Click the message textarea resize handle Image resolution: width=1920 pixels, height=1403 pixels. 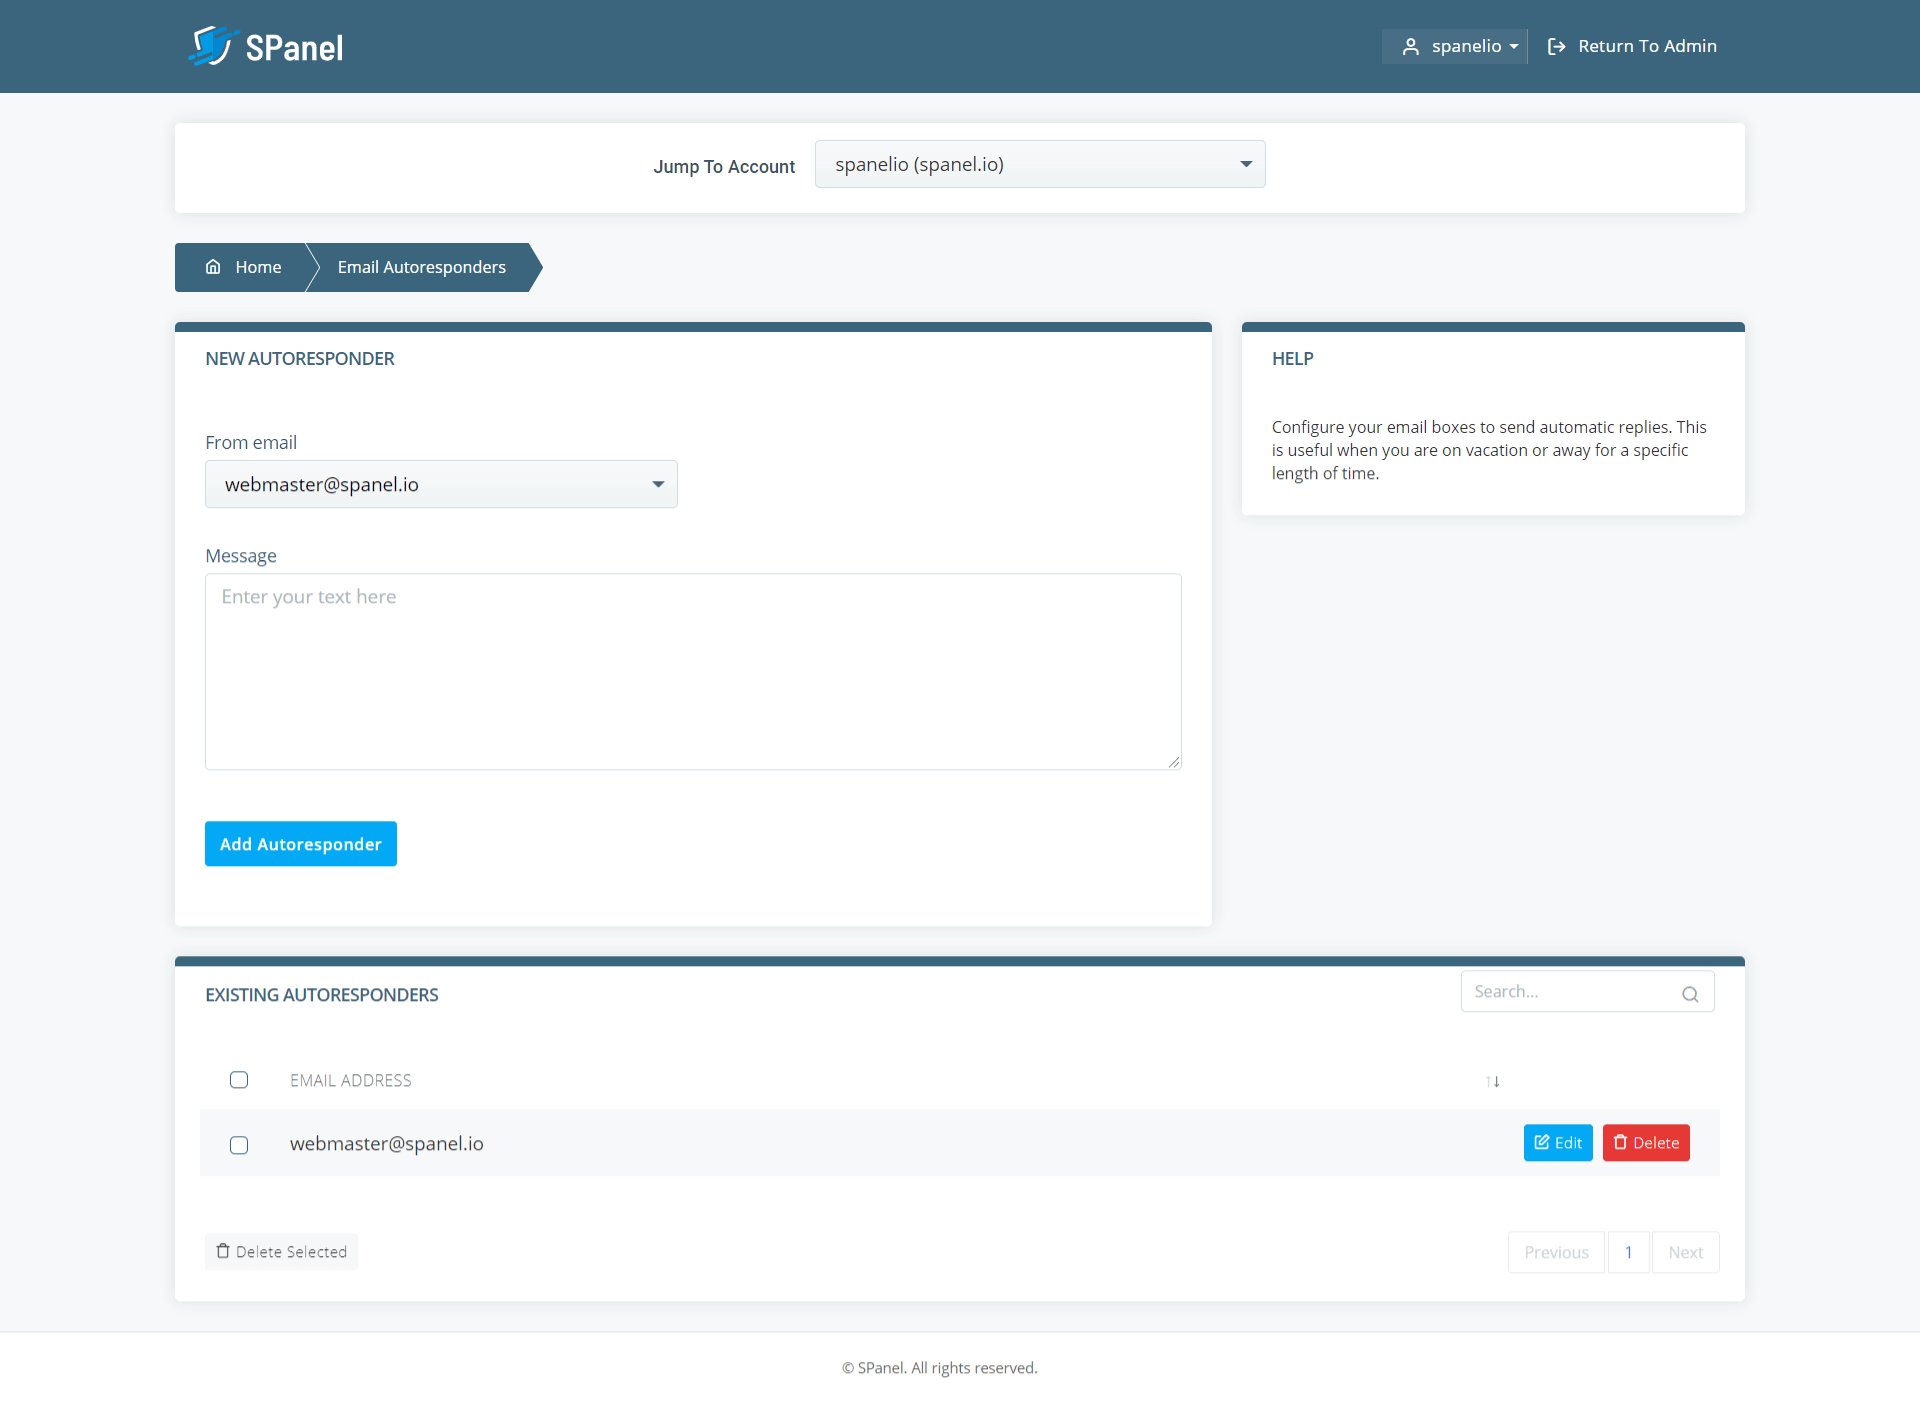click(x=1174, y=762)
